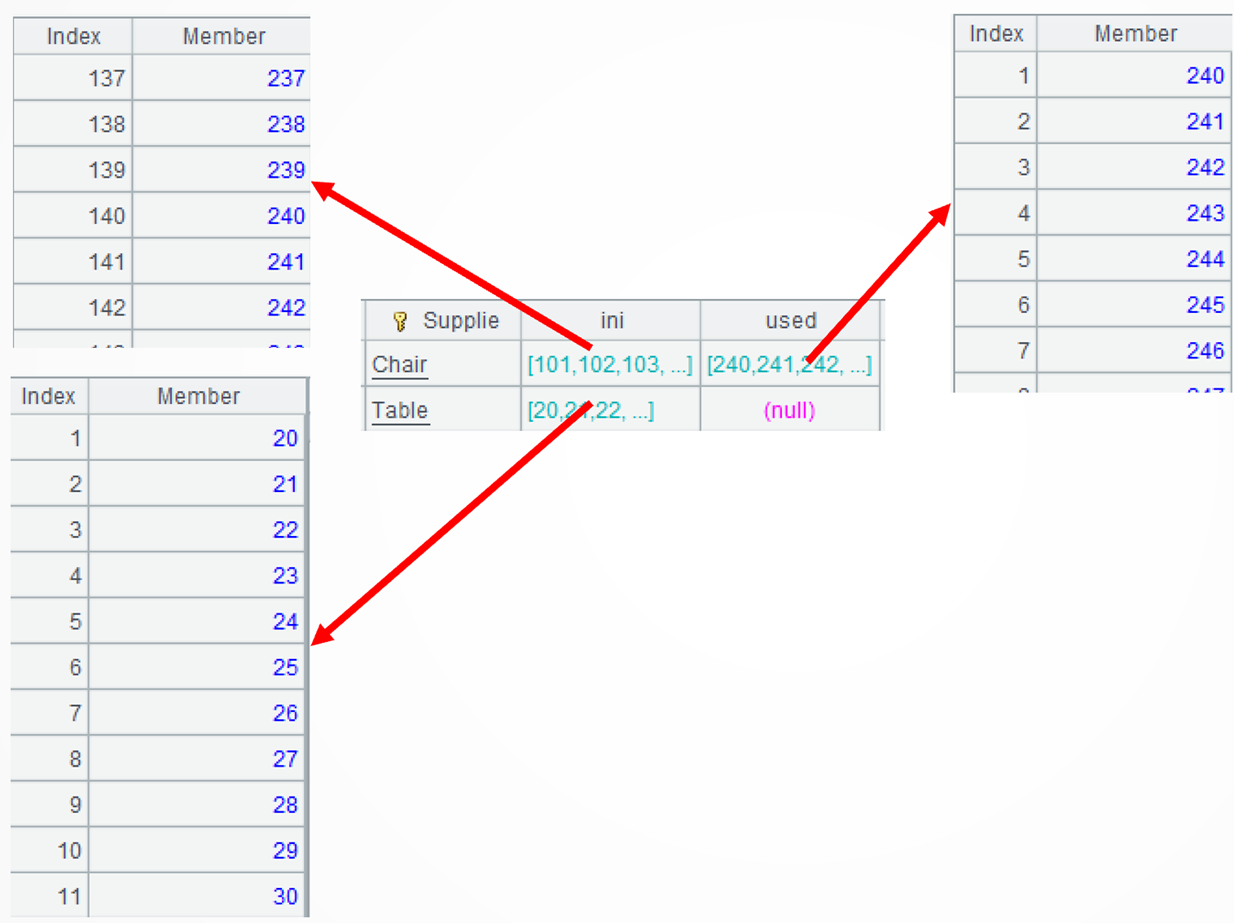Image resolution: width=1234 pixels, height=923 pixels.
Task: Select the Supplie column header
Action: 442,321
